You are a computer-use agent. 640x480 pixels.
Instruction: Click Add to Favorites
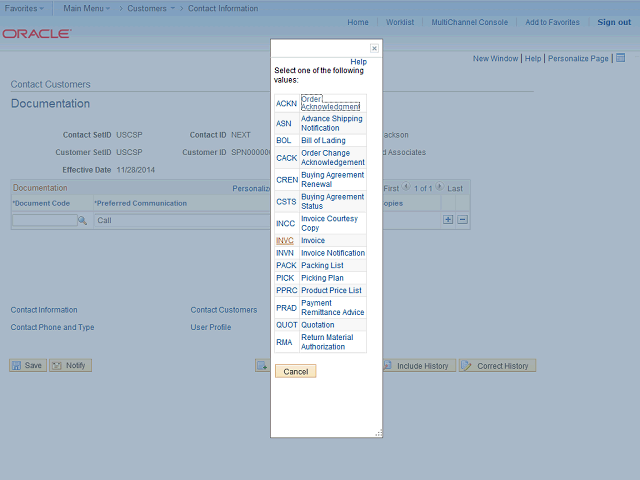552,22
